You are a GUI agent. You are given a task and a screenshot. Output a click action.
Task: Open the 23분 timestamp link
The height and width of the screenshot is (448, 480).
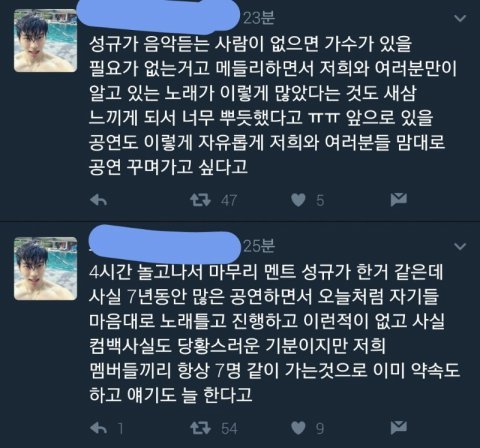point(259,18)
